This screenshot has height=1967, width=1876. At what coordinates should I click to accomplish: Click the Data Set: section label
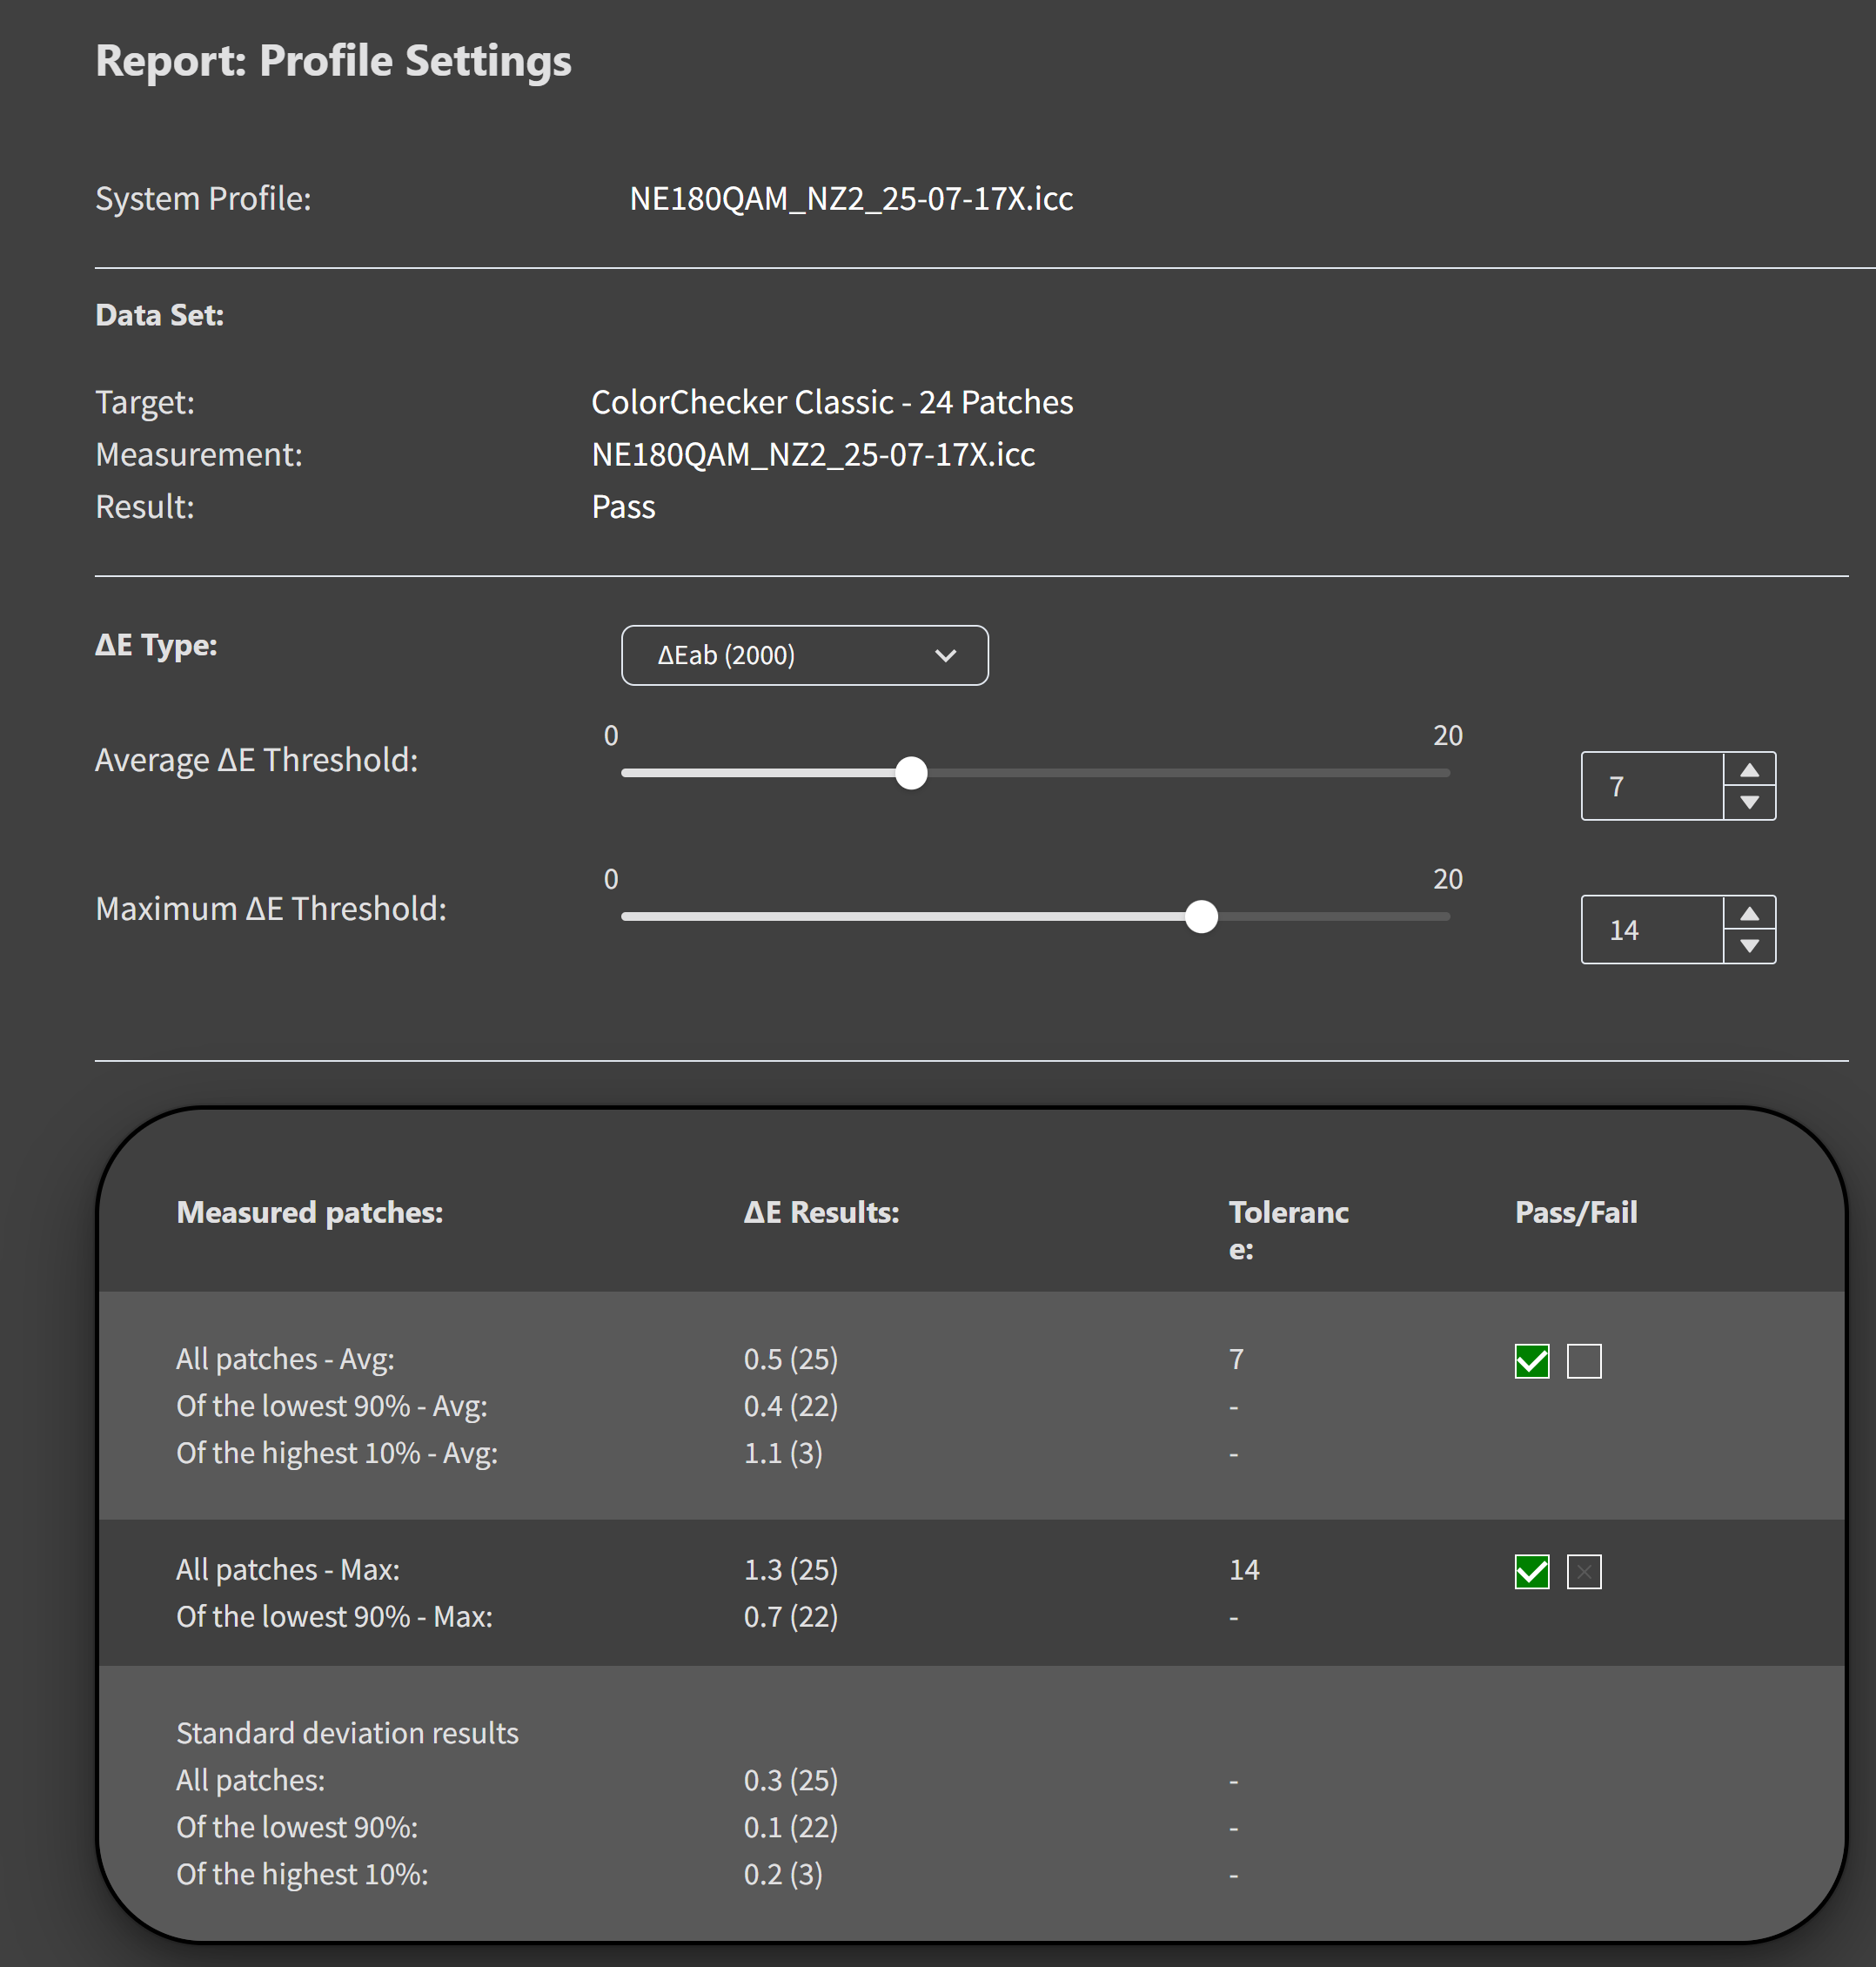click(x=159, y=315)
